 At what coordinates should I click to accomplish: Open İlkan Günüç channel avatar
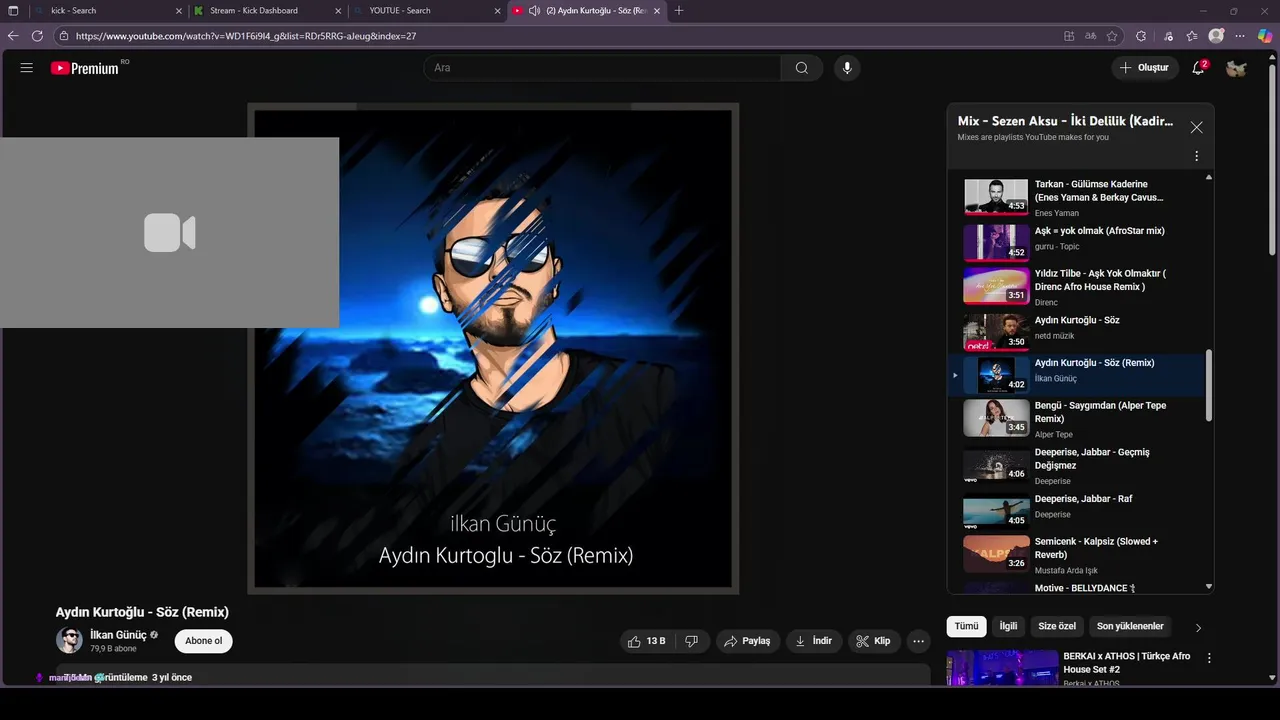click(69, 641)
